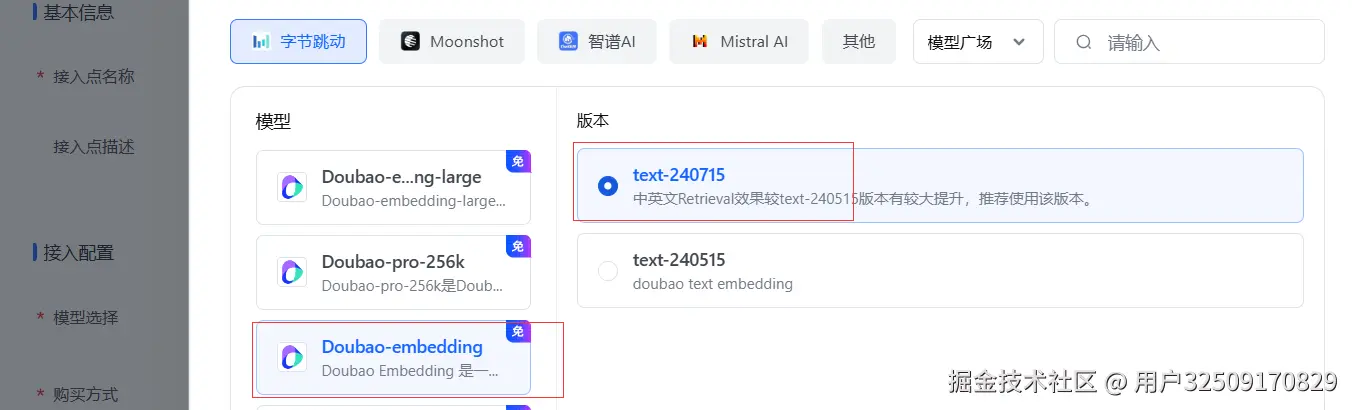This screenshot has height=410, width=1352.
Task: Select the text-240715 version radio button
Action: pos(607,186)
